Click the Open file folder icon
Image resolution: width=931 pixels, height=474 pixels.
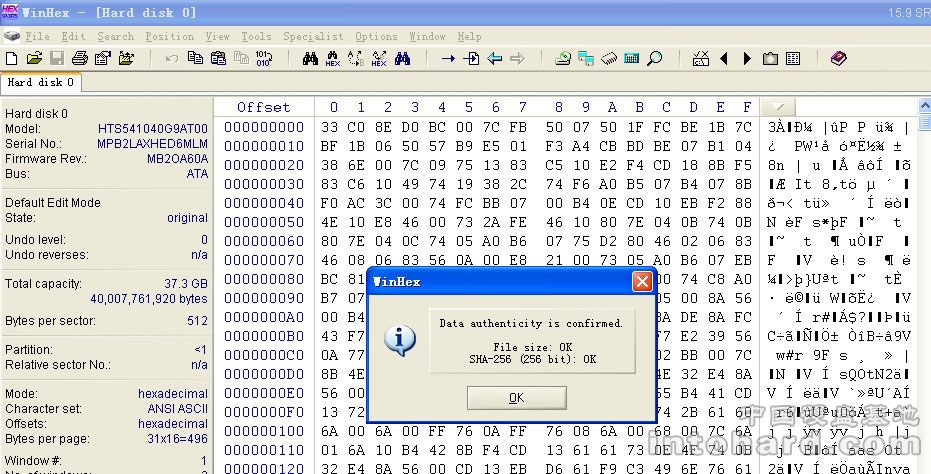tap(34, 59)
